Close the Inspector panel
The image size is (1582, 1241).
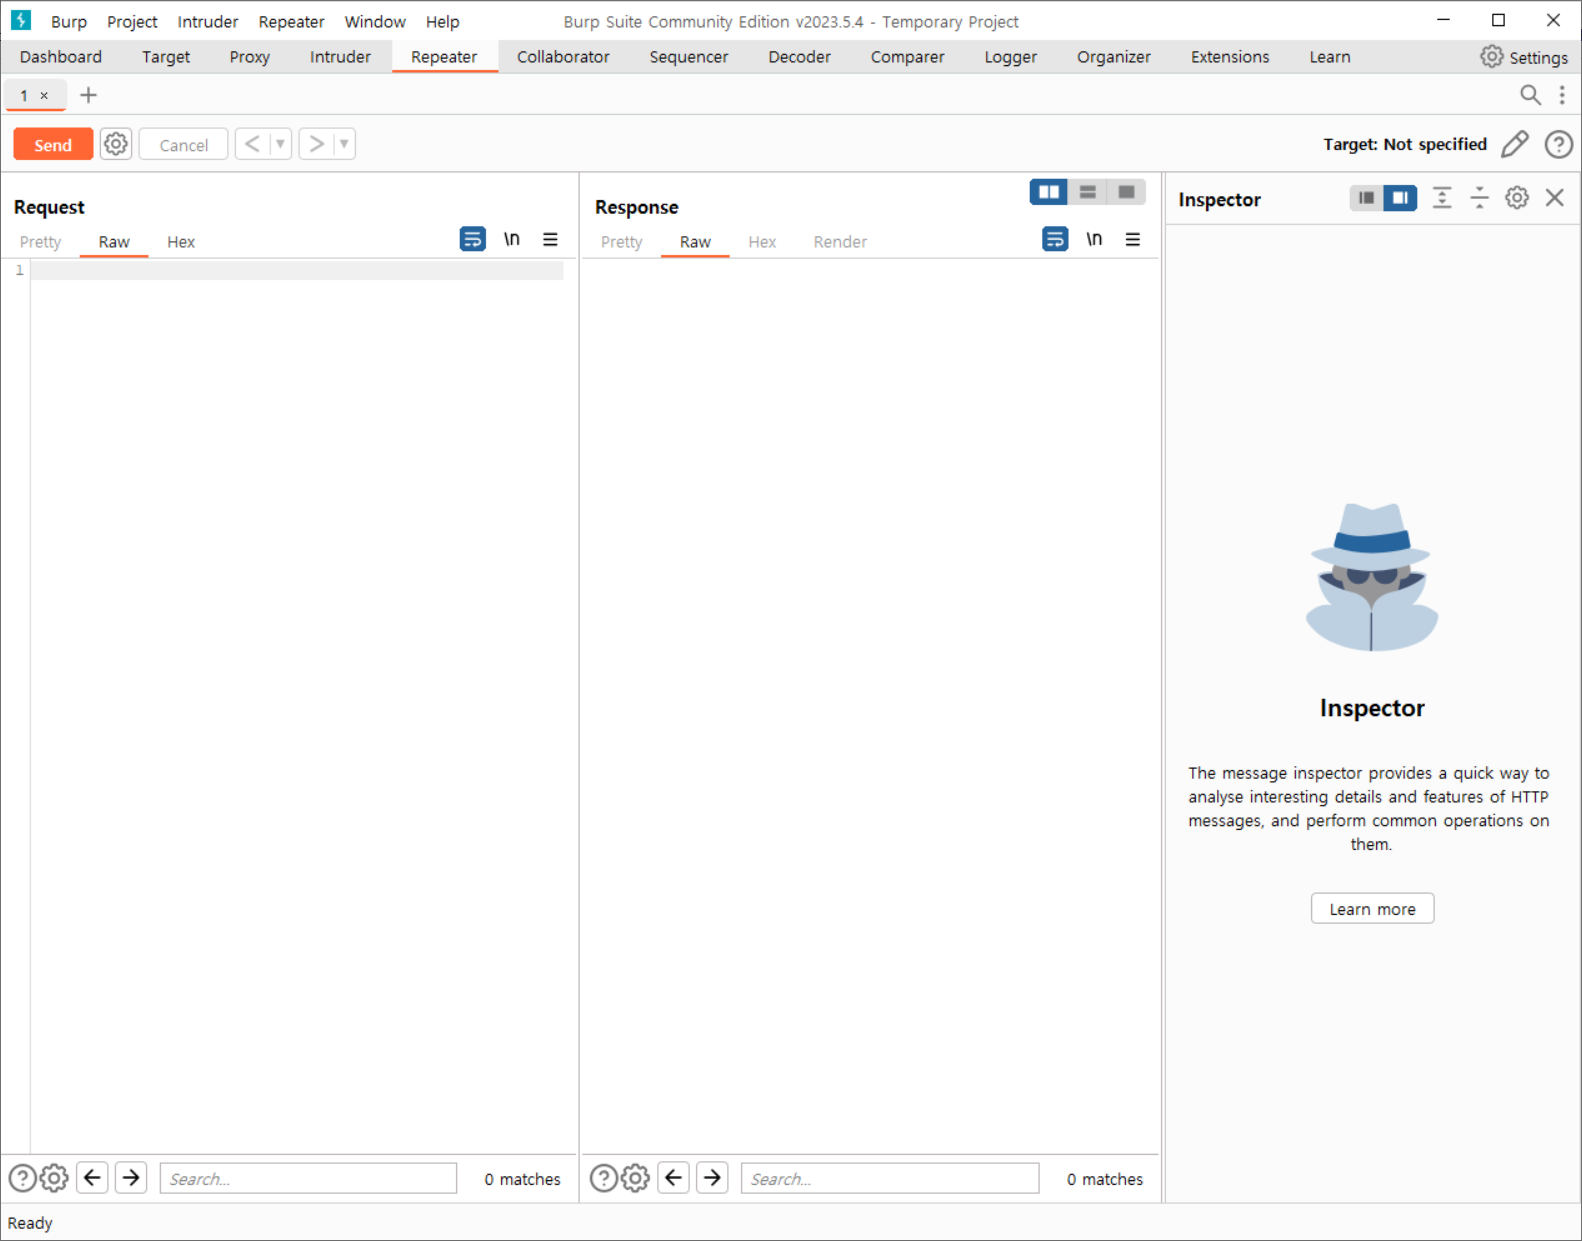click(x=1555, y=198)
